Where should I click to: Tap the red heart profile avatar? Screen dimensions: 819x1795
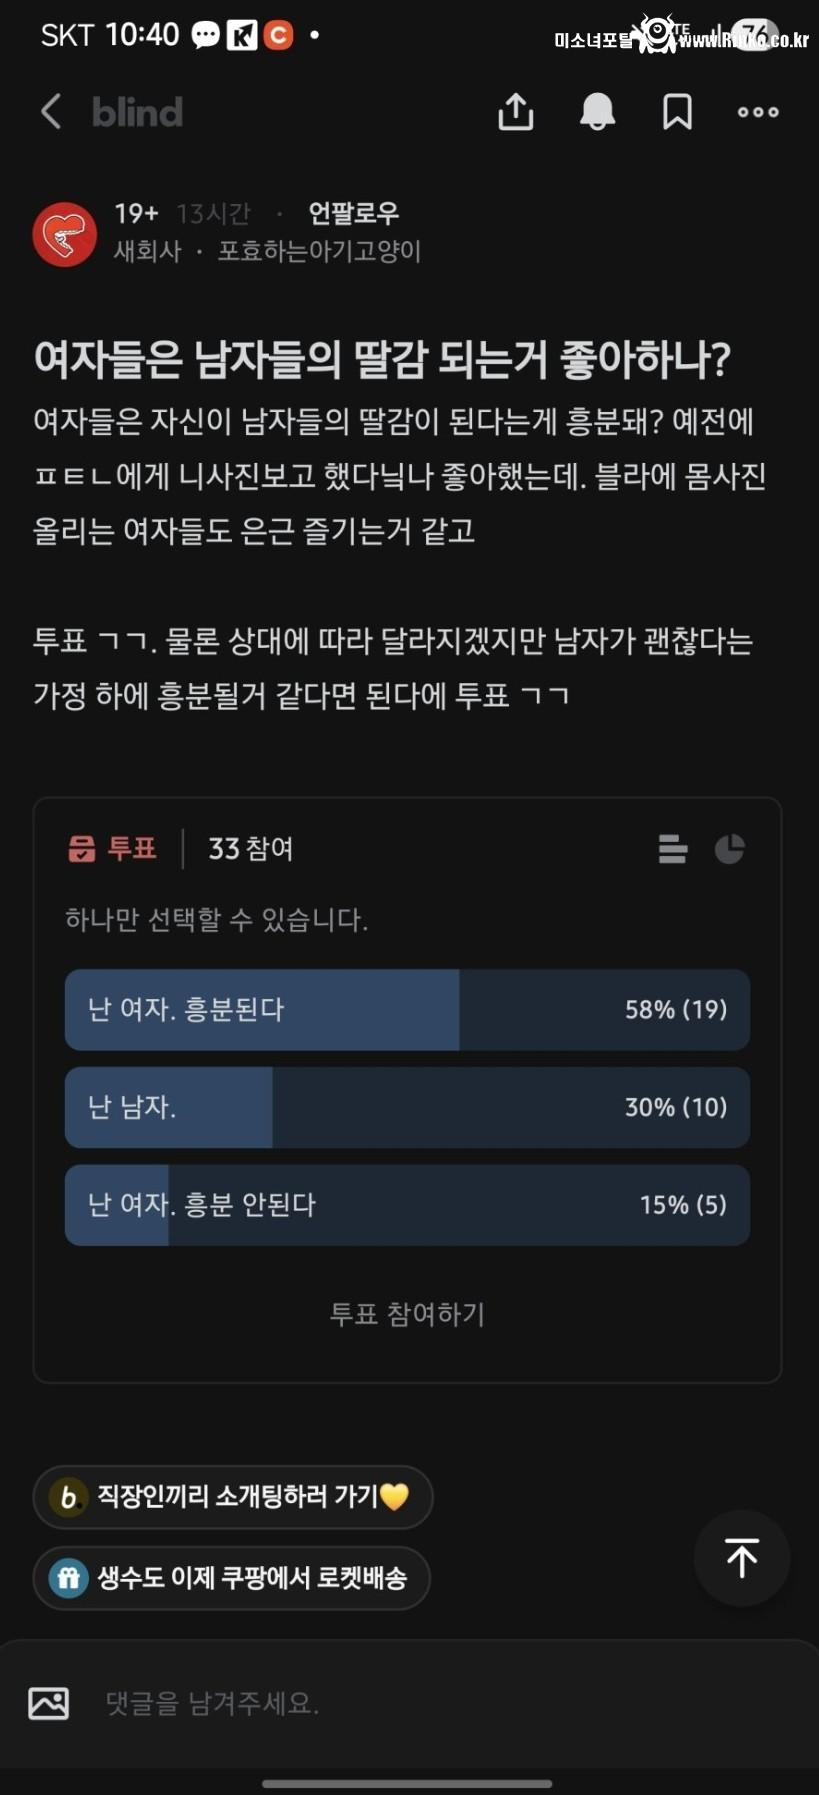click(x=64, y=233)
